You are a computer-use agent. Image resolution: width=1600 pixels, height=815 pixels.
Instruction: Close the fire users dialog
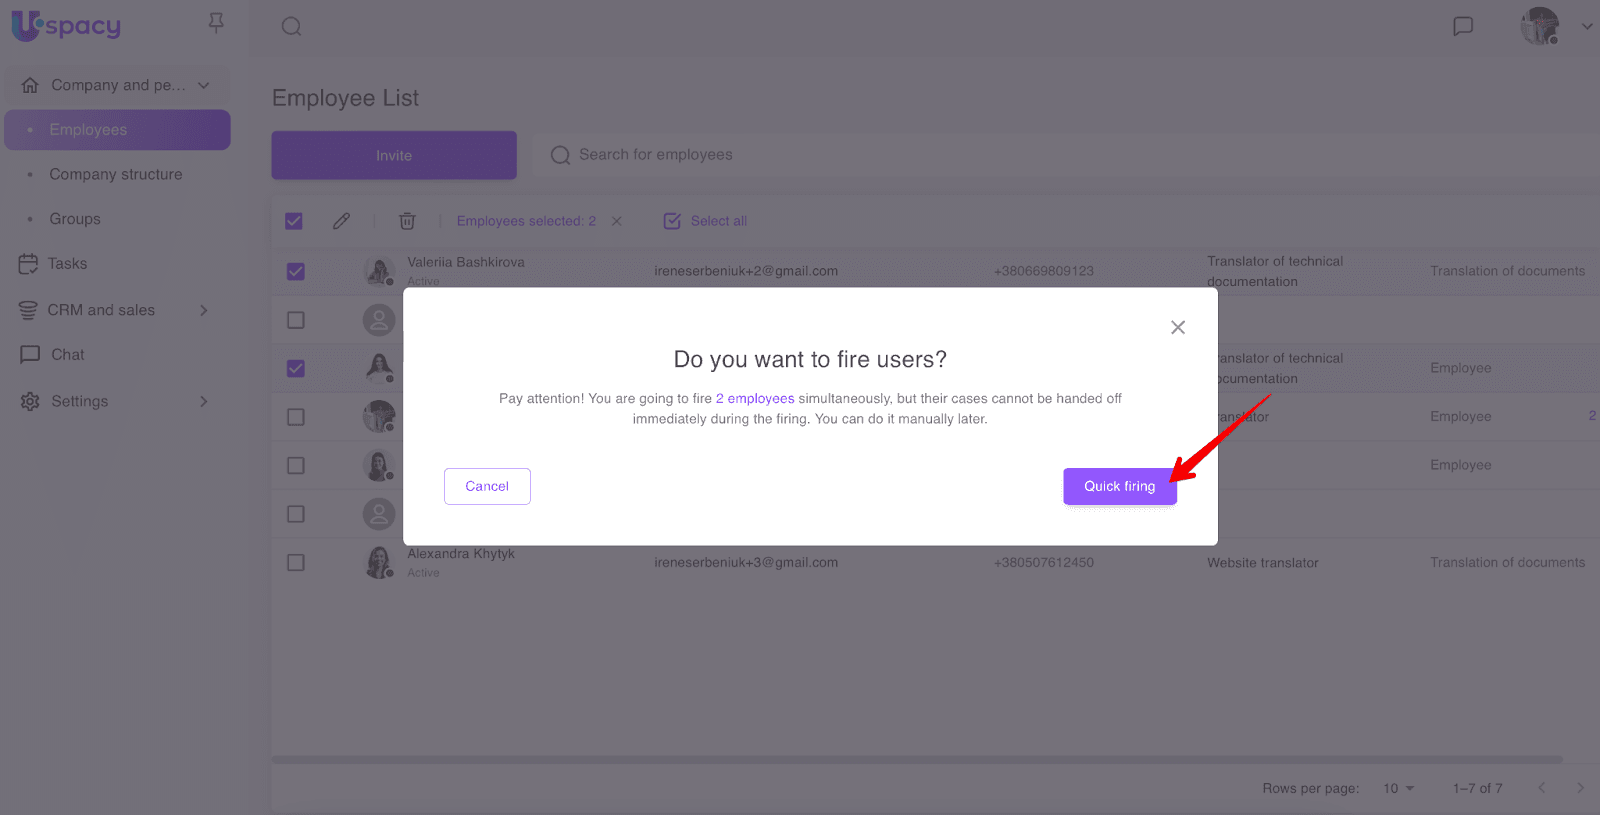click(1178, 327)
